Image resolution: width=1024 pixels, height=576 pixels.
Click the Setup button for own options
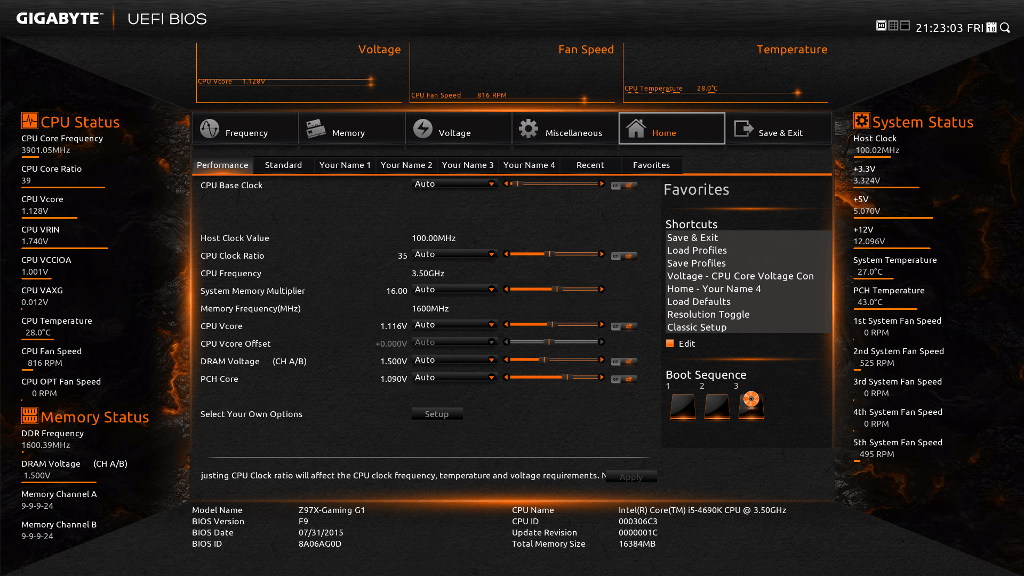coord(437,414)
